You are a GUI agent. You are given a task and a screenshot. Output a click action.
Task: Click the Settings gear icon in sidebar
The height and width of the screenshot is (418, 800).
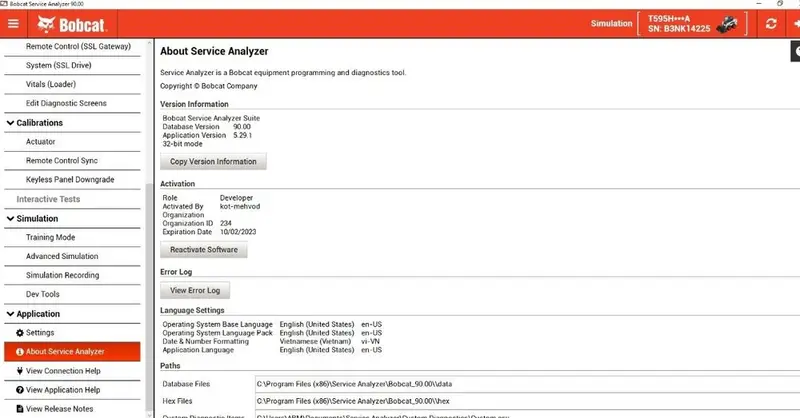[x=20, y=333]
